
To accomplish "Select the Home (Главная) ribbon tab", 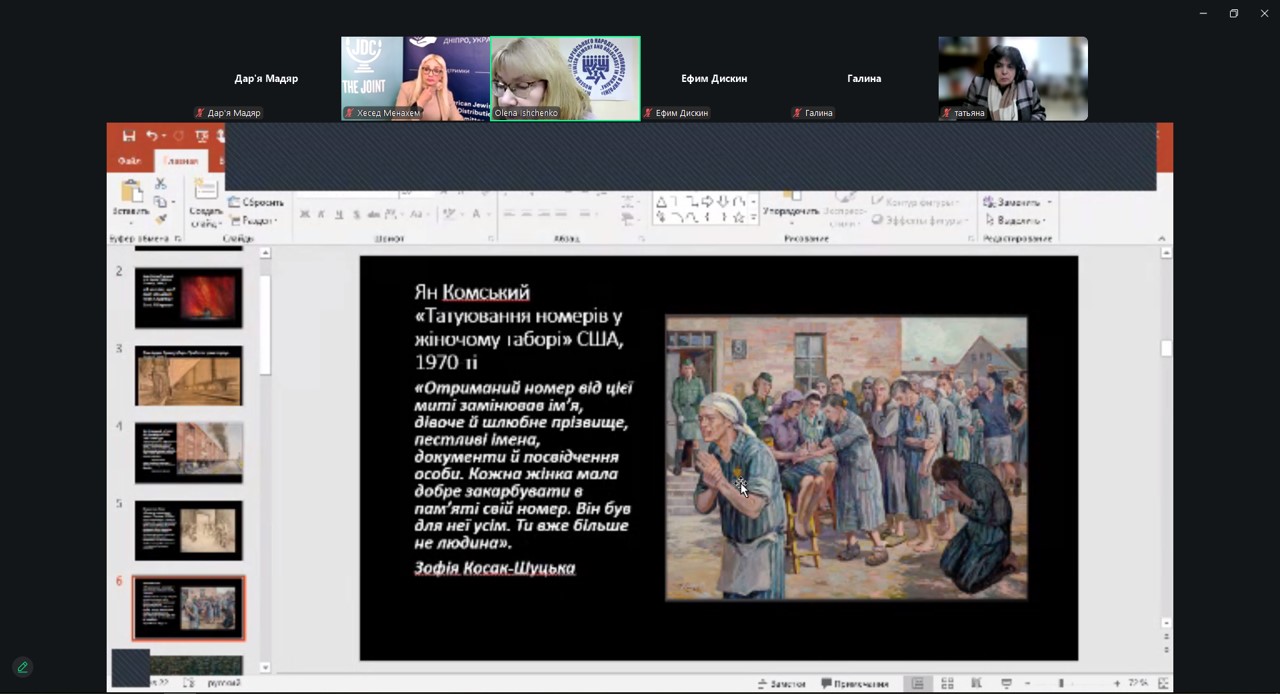I will point(181,161).
